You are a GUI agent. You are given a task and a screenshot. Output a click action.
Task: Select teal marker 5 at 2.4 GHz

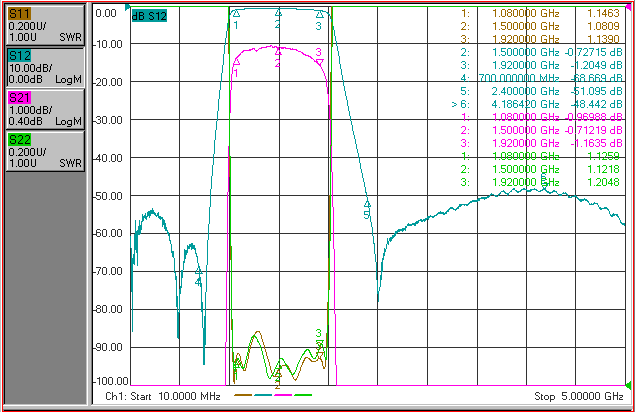pos(367,204)
